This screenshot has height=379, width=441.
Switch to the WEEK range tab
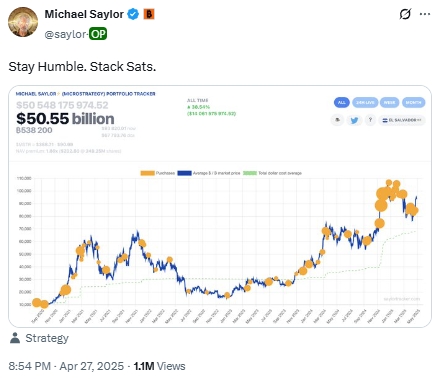pyautogui.click(x=389, y=102)
